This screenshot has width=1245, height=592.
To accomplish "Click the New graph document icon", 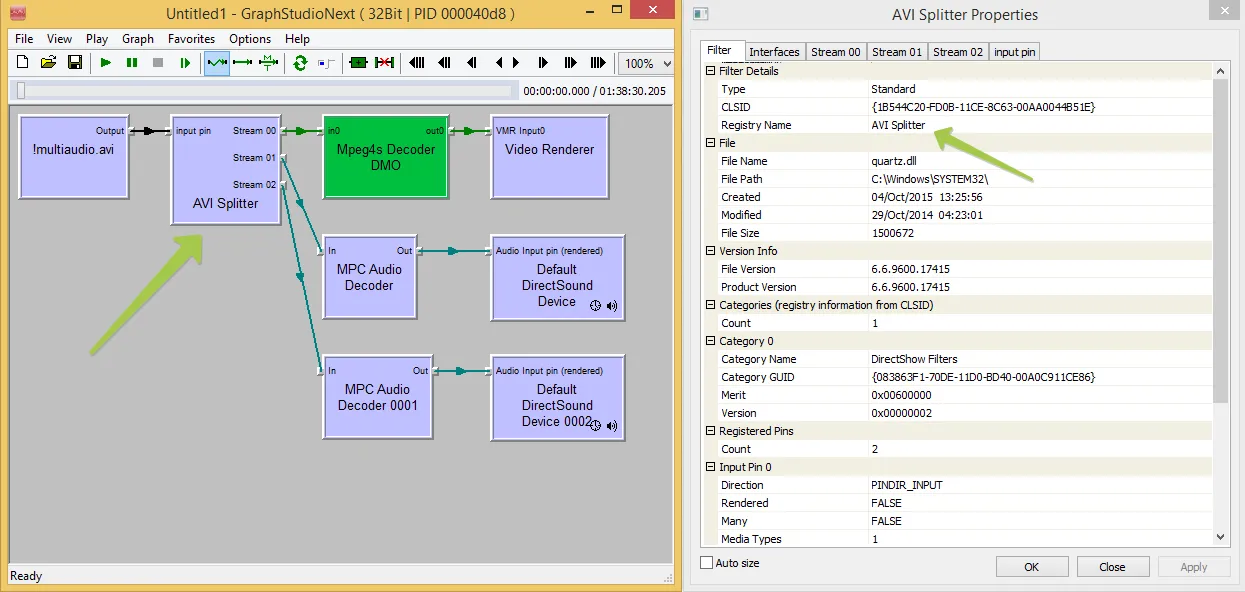I will pyautogui.click(x=22, y=63).
